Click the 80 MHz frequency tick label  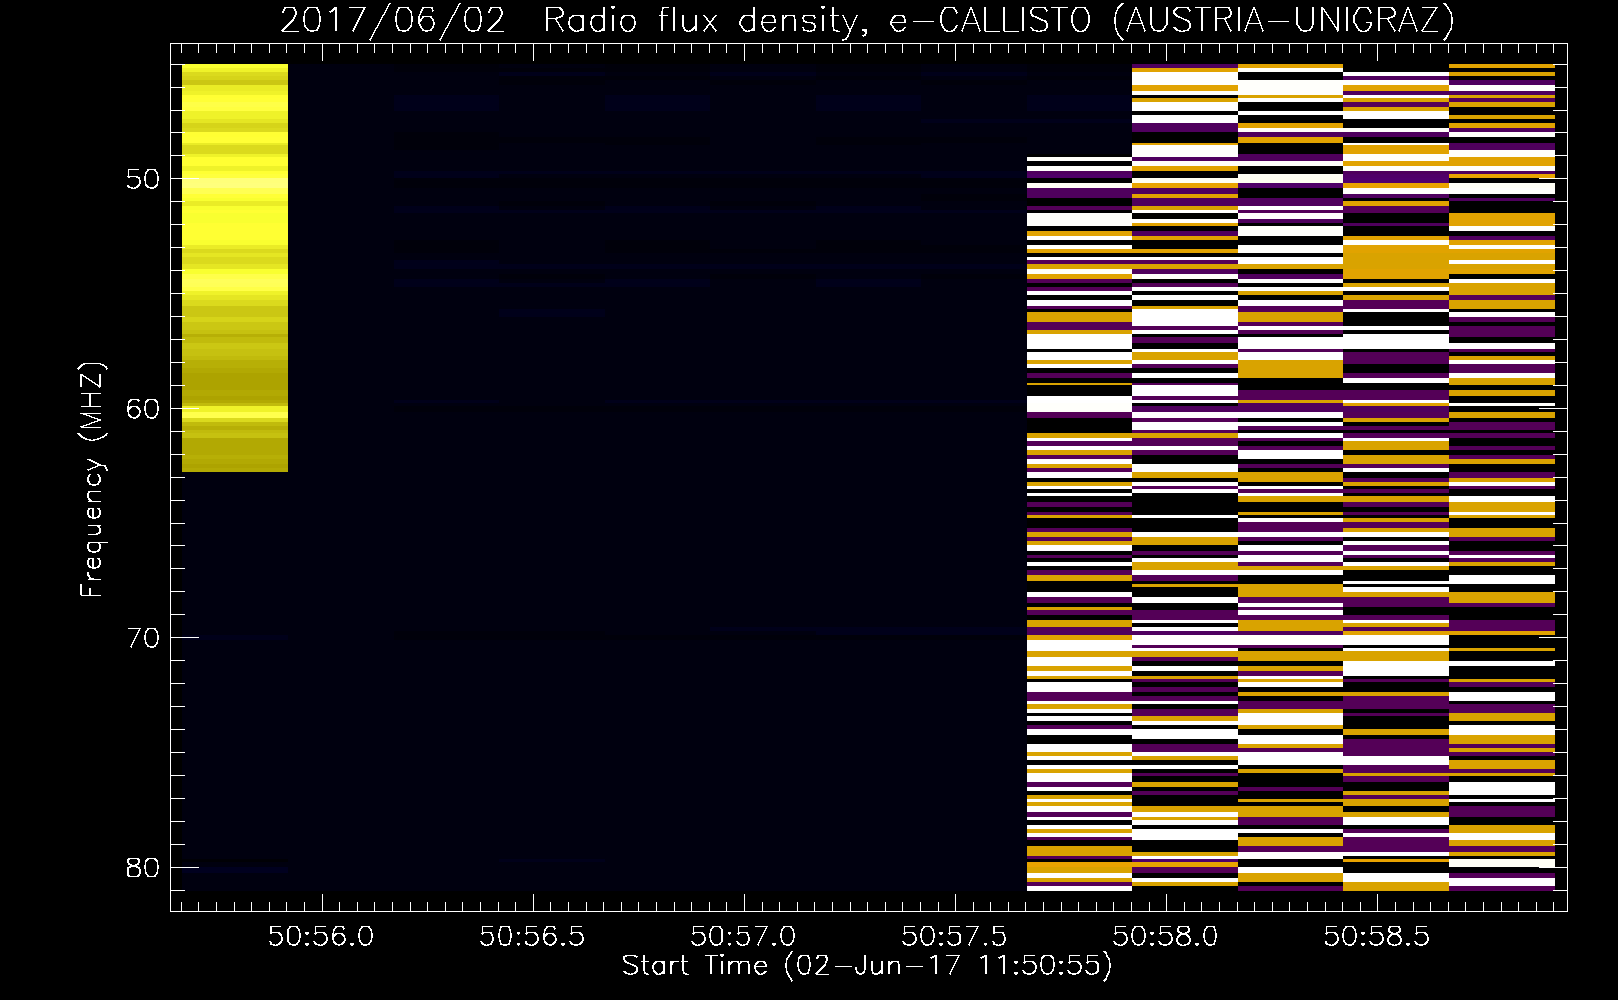(143, 867)
